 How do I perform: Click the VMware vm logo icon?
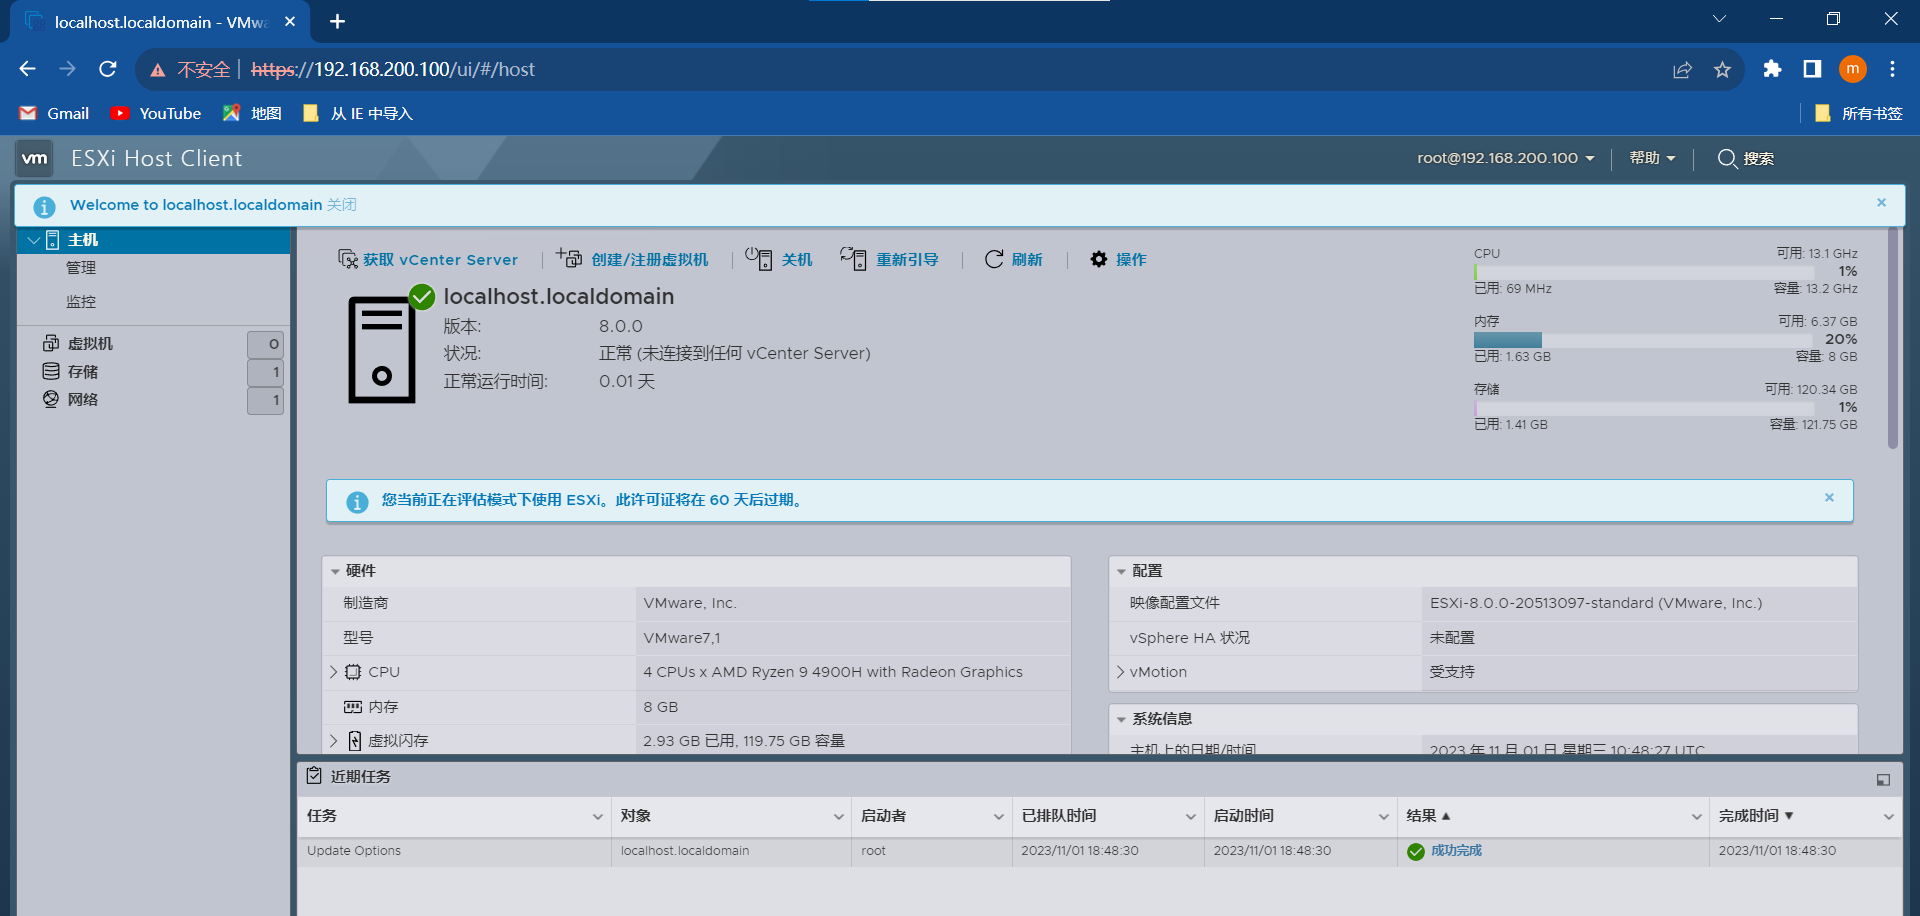(x=35, y=158)
